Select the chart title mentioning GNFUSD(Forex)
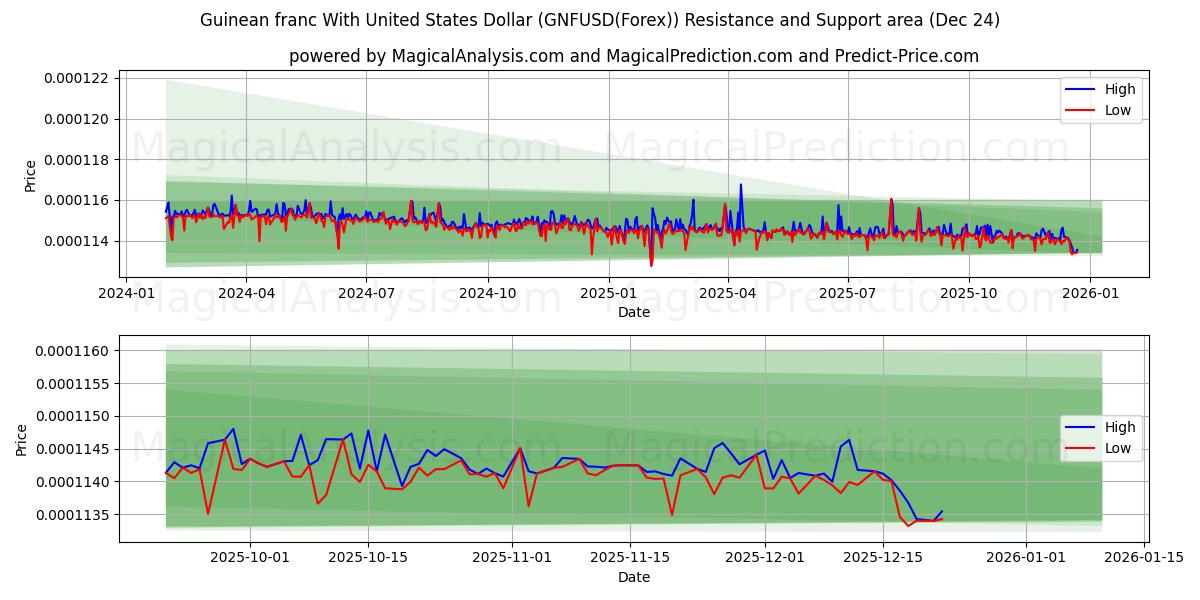1200x600 pixels. click(600, 19)
